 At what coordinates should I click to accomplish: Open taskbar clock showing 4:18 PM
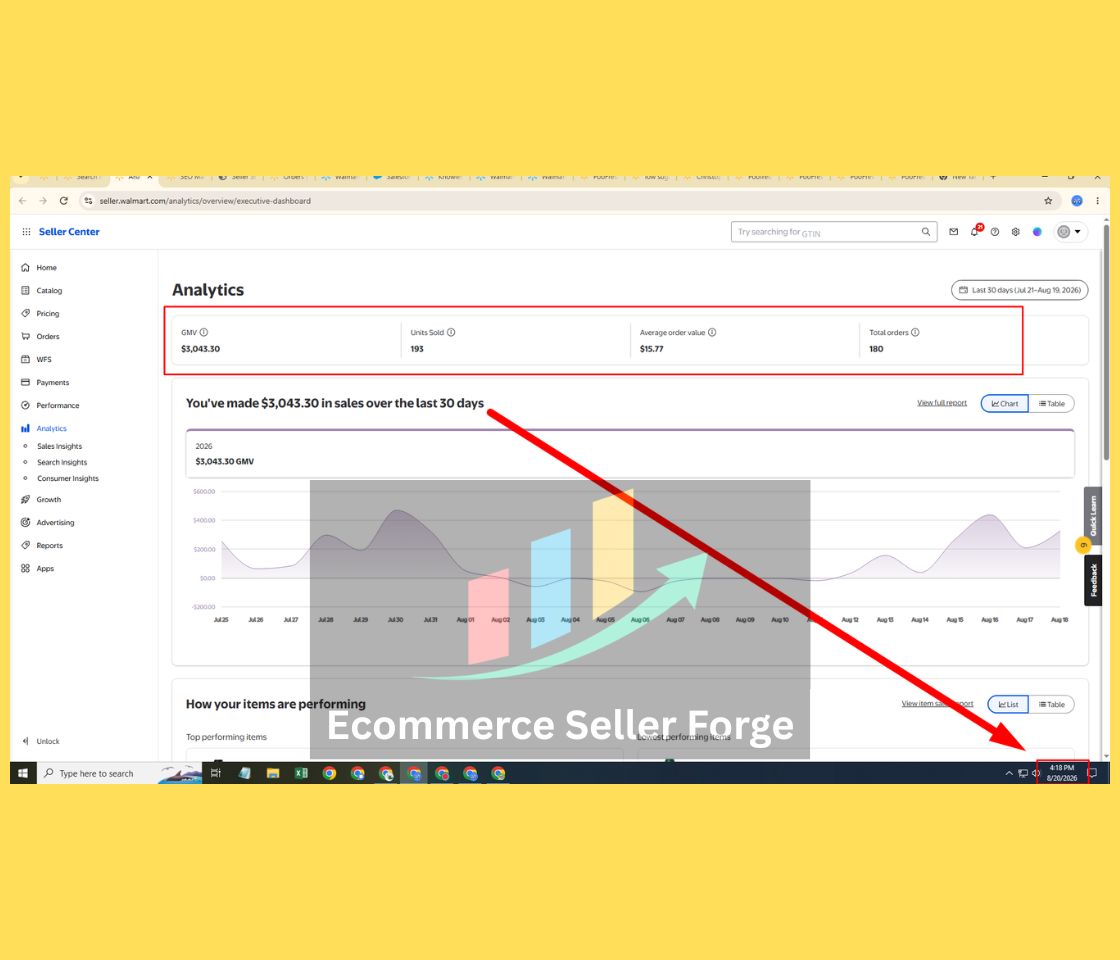click(1061, 773)
